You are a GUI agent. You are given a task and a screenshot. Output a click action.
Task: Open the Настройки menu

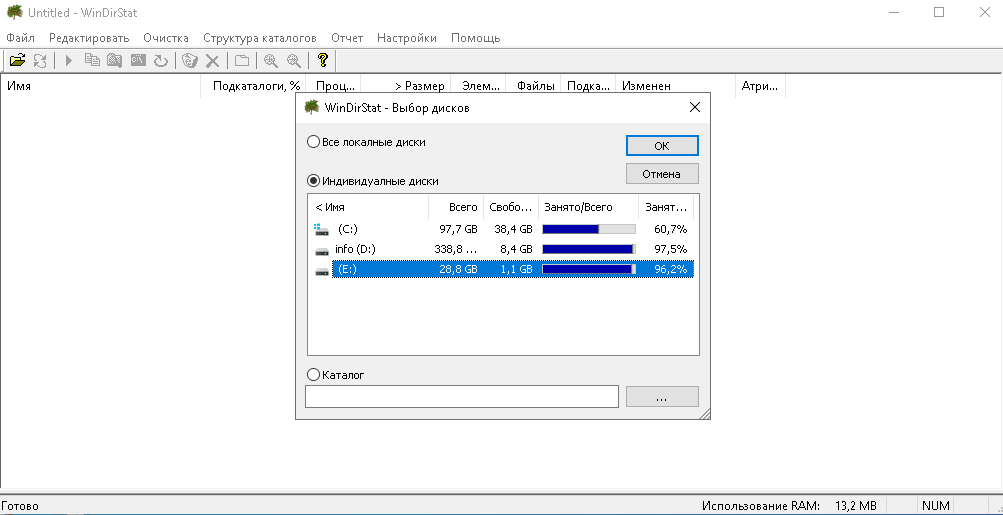pos(407,38)
